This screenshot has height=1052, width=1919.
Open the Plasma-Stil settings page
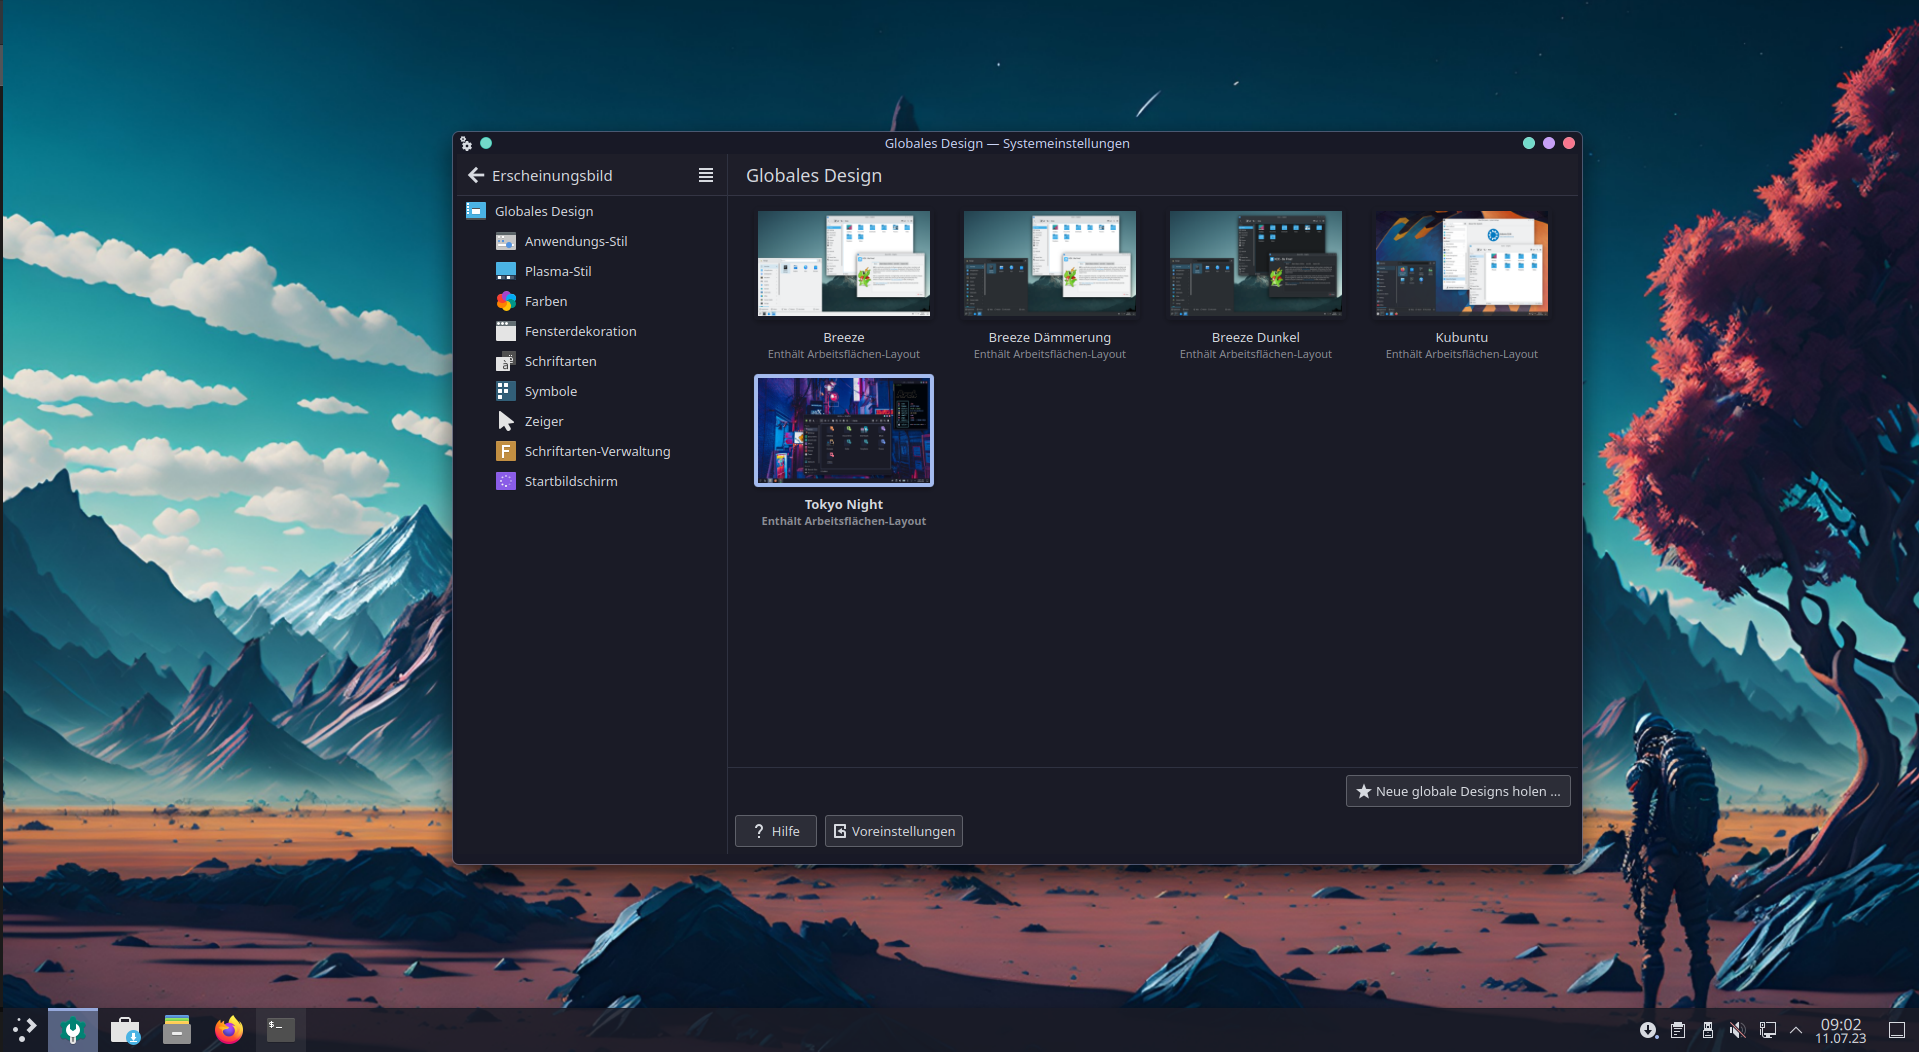(590, 271)
